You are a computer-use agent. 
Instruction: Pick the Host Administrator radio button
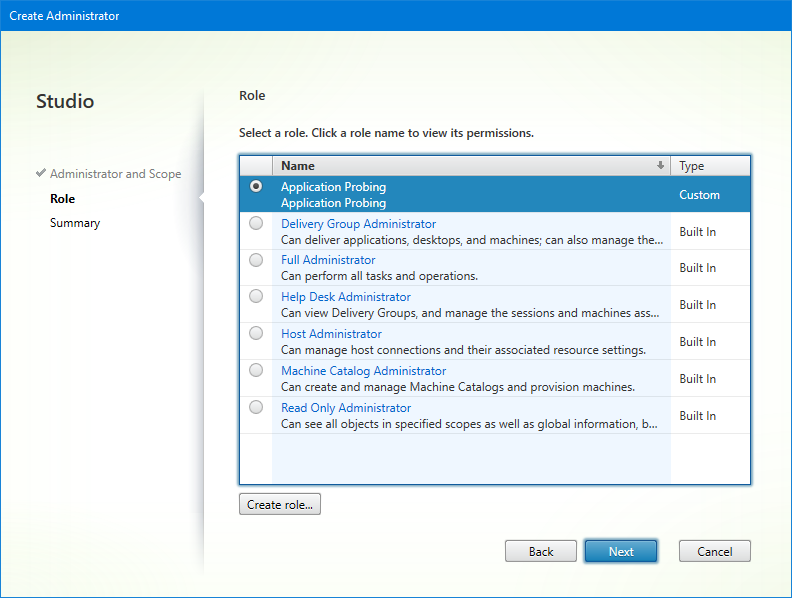[x=257, y=333]
